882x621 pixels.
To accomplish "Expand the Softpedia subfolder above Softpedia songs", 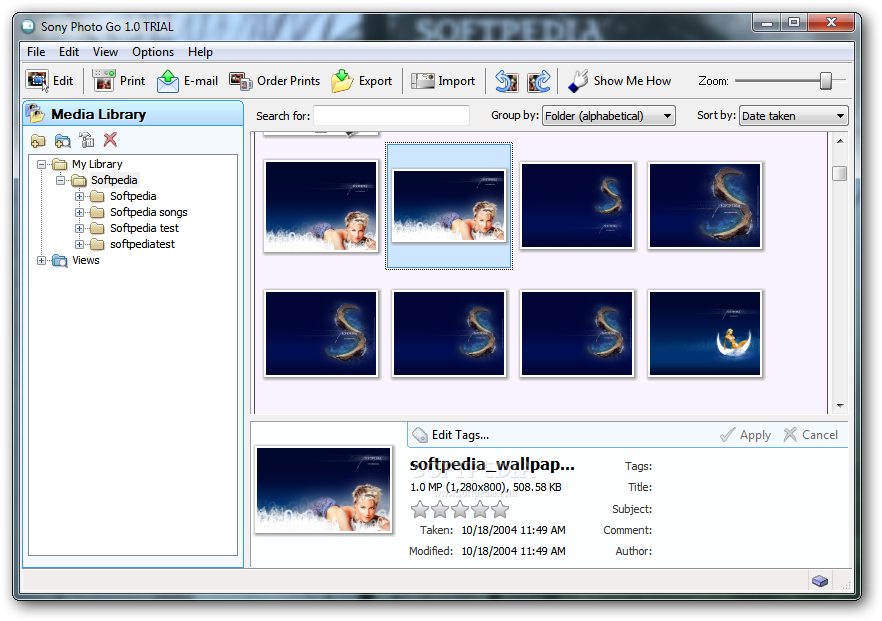I will tap(79, 197).
